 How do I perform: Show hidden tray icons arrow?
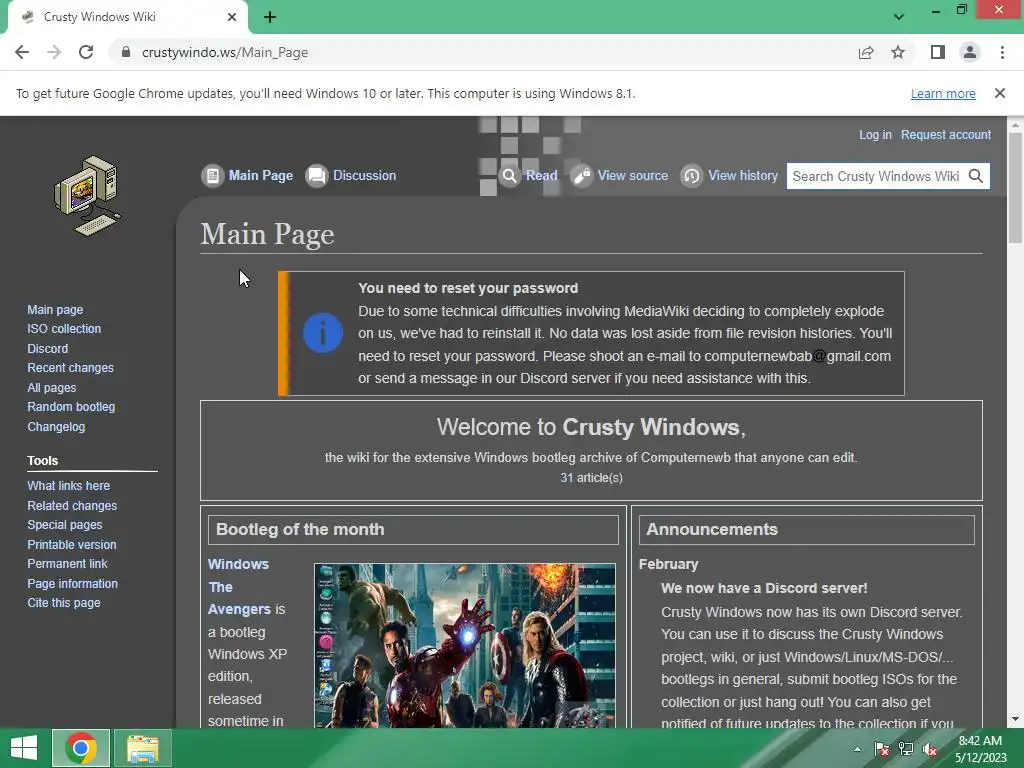point(857,749)
